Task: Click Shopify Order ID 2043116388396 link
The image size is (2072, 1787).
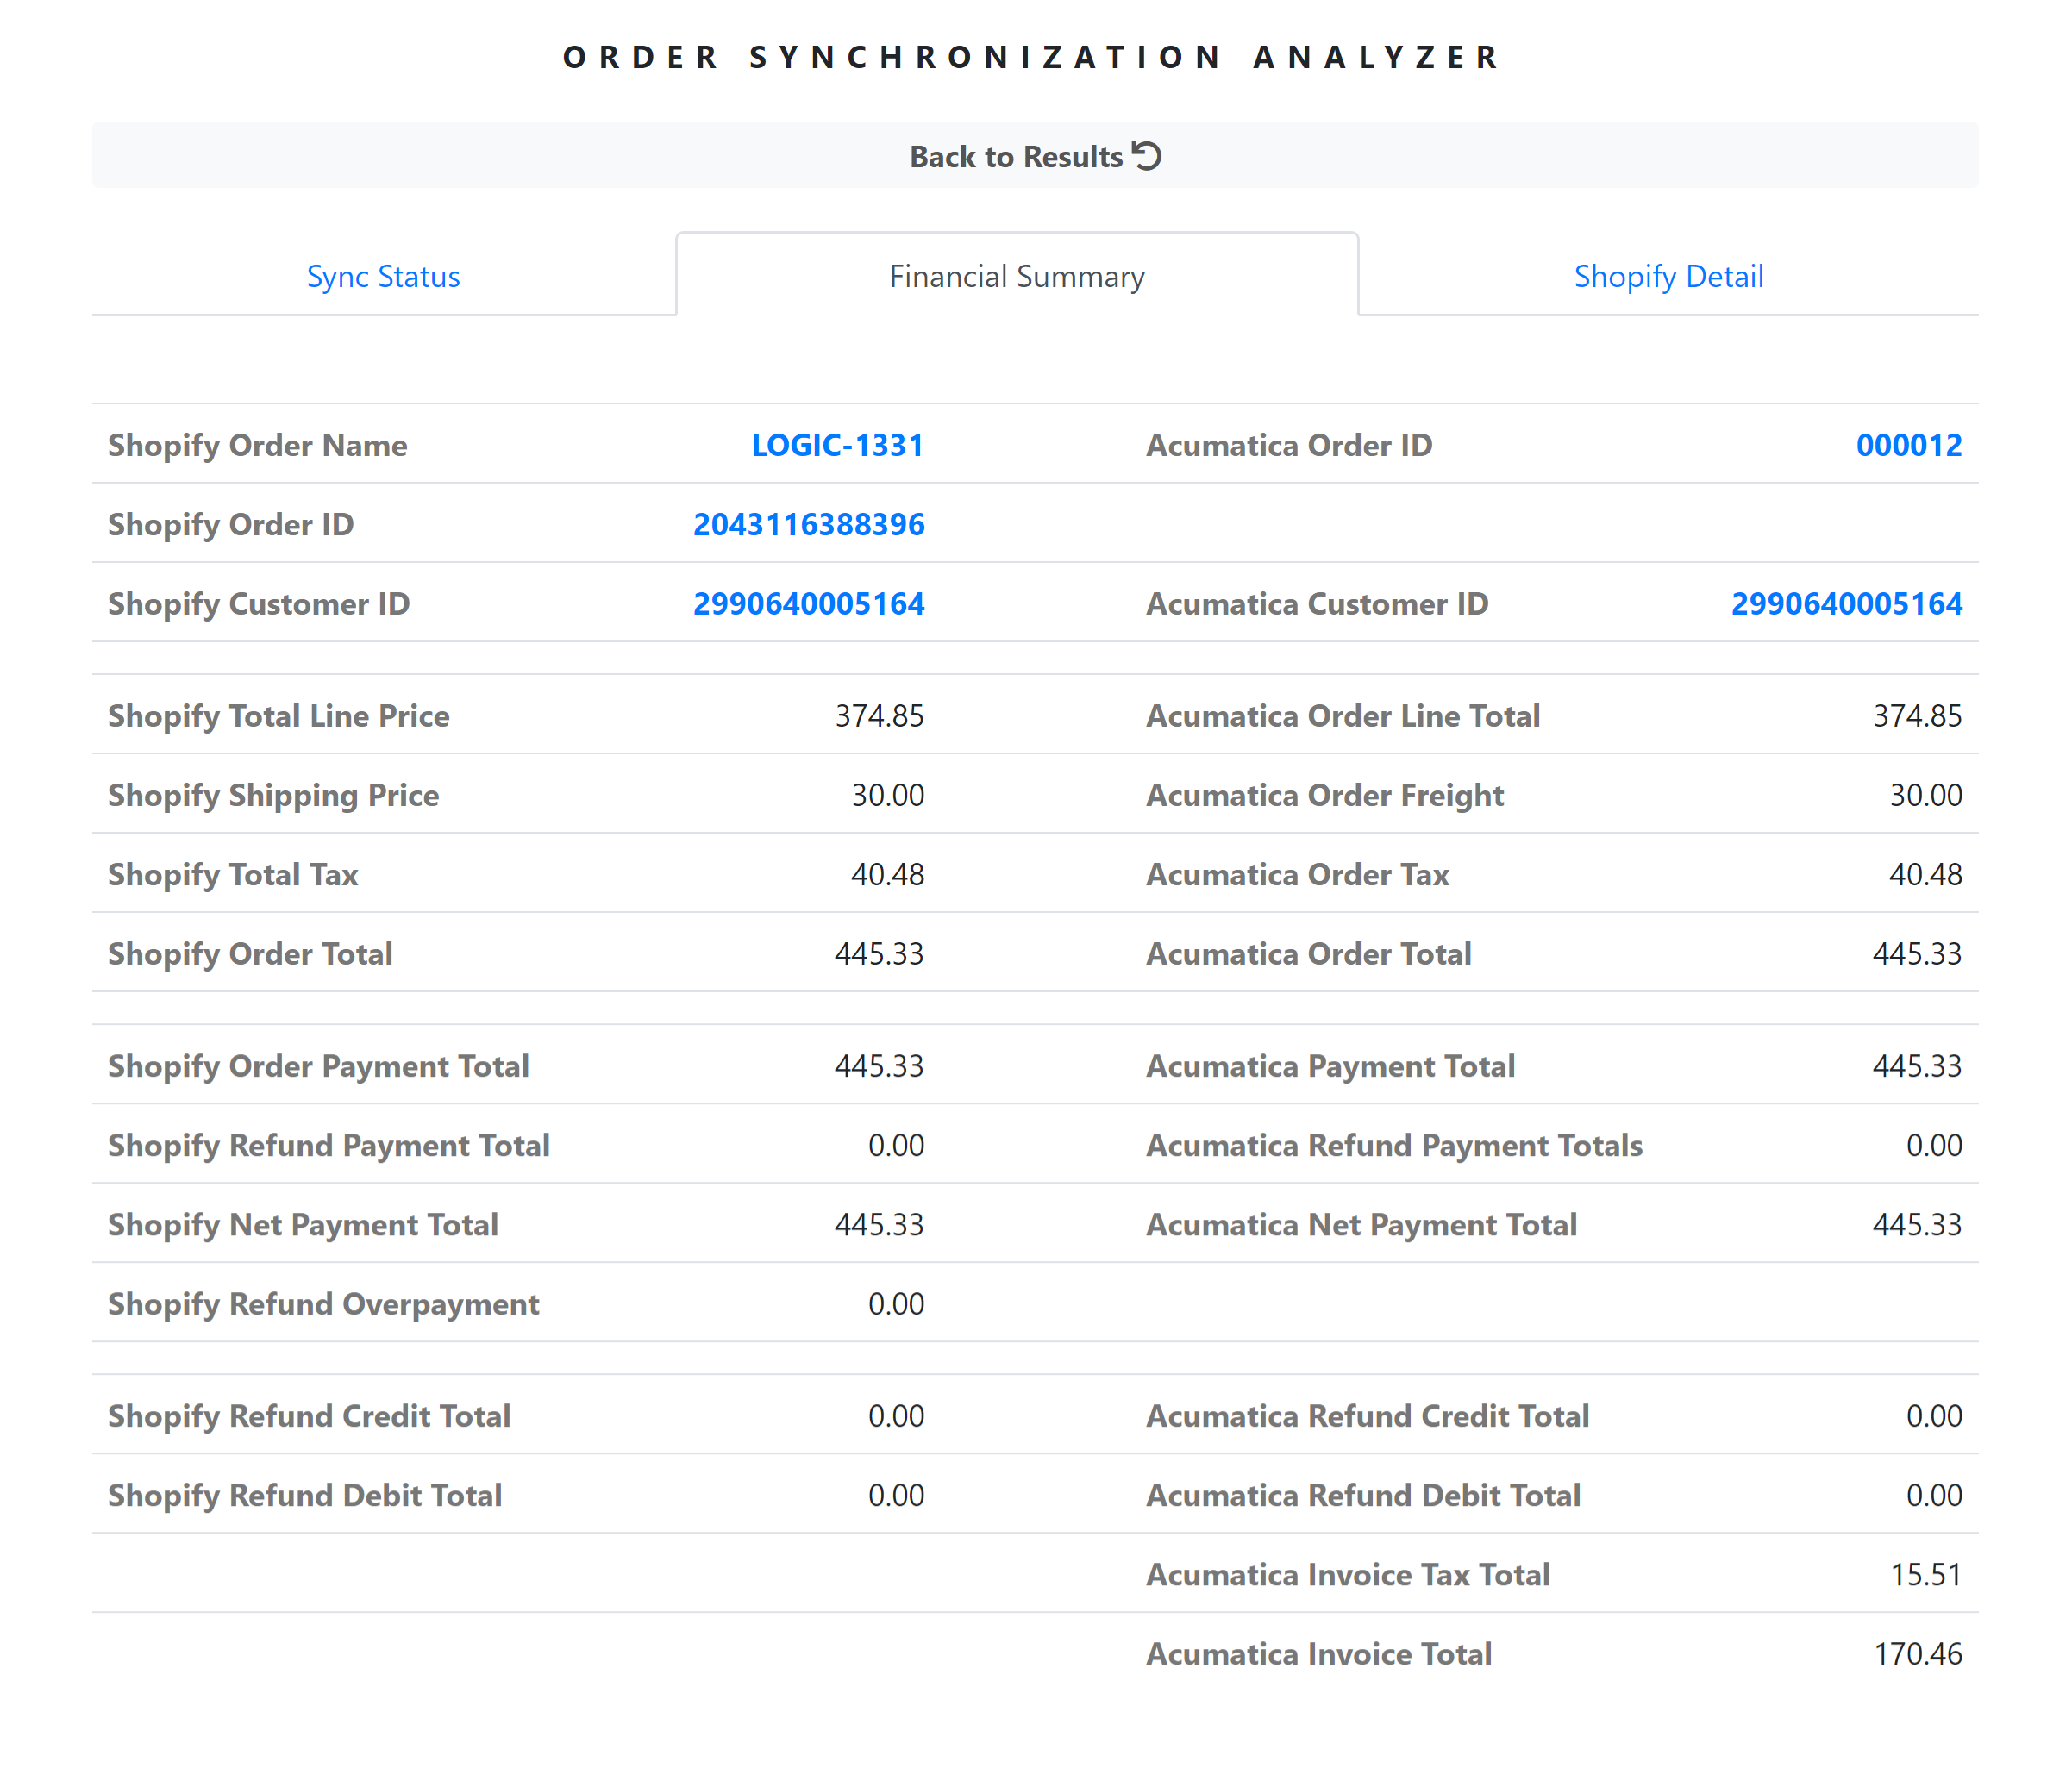Action: point(809,524)
